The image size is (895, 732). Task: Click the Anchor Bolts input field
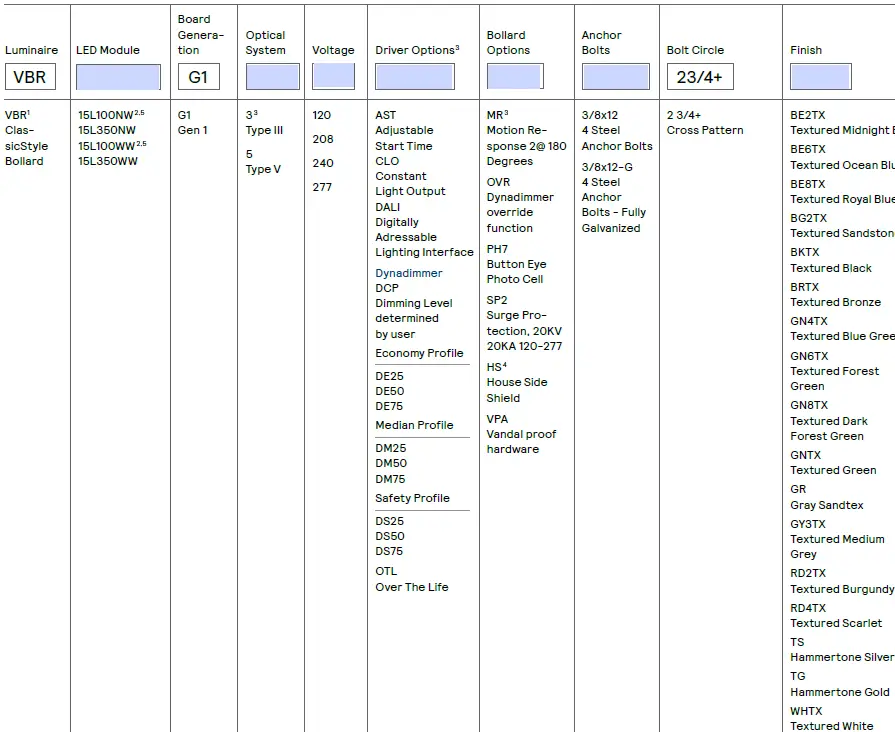pos(615,77)
